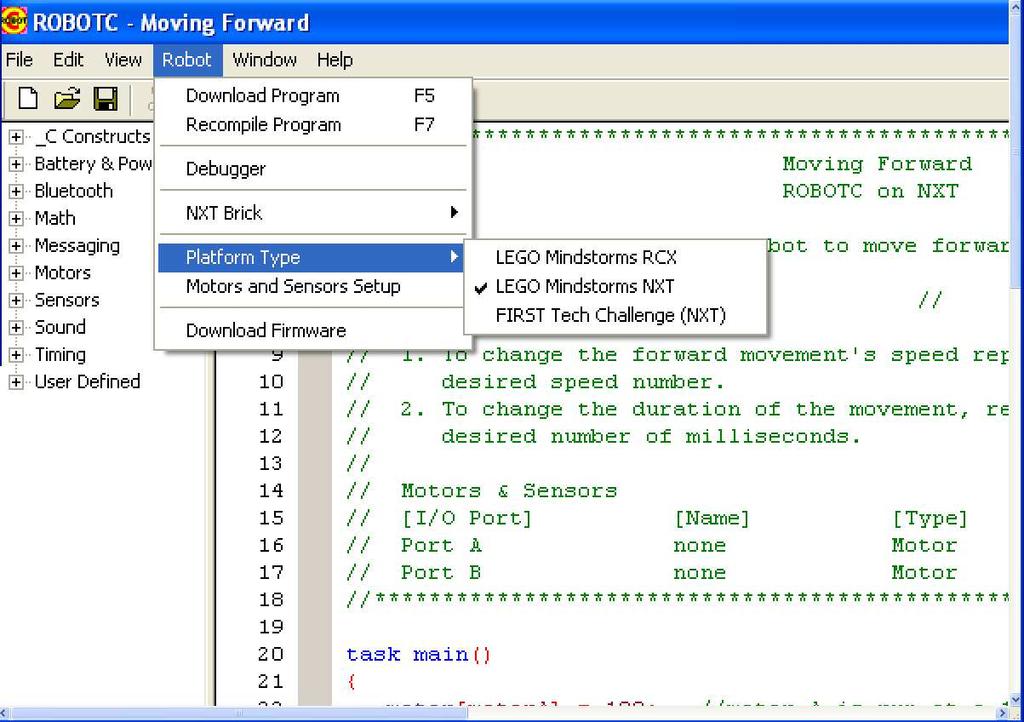Choose Recompile Program menu entry
Screen dimensions: 1024x722
pos(313,125)
